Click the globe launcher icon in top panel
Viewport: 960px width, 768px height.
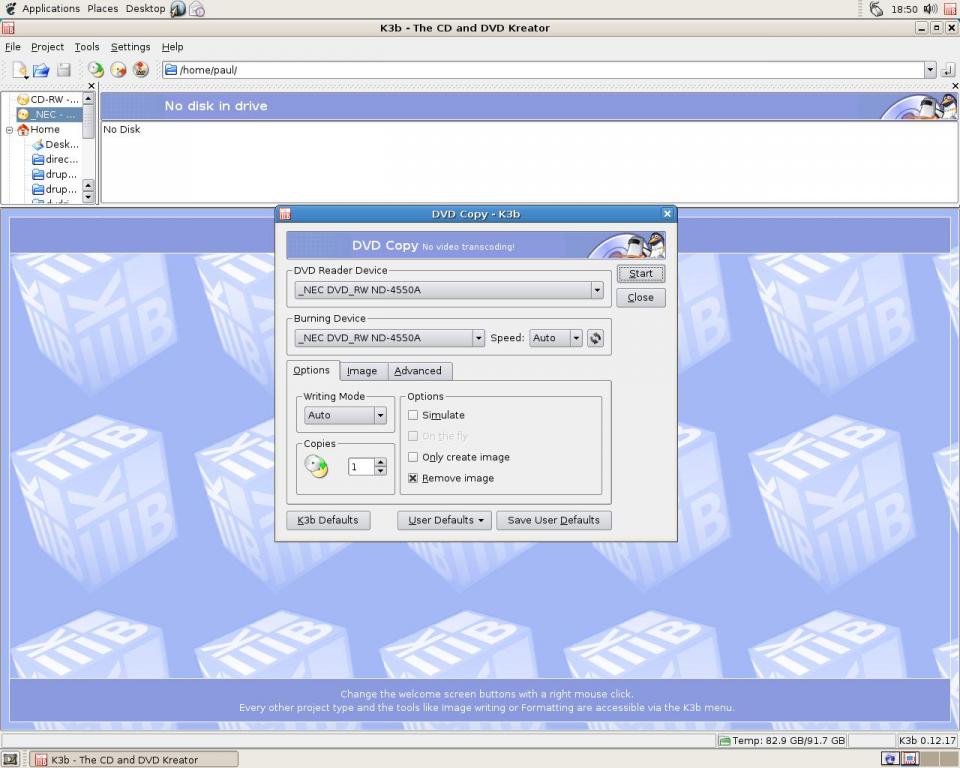pyautogui.click(x=178, y=9)
